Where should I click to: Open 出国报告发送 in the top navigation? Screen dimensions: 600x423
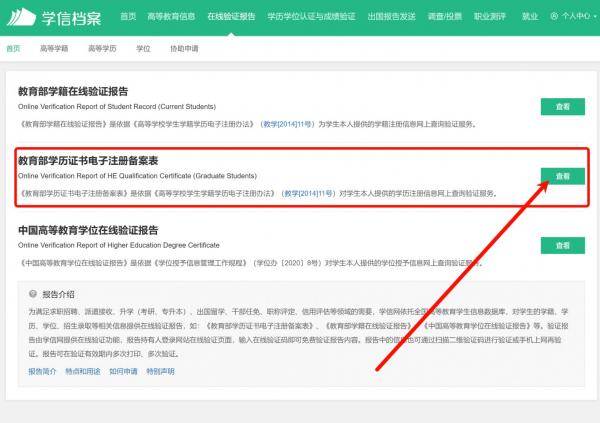[390, 17]
